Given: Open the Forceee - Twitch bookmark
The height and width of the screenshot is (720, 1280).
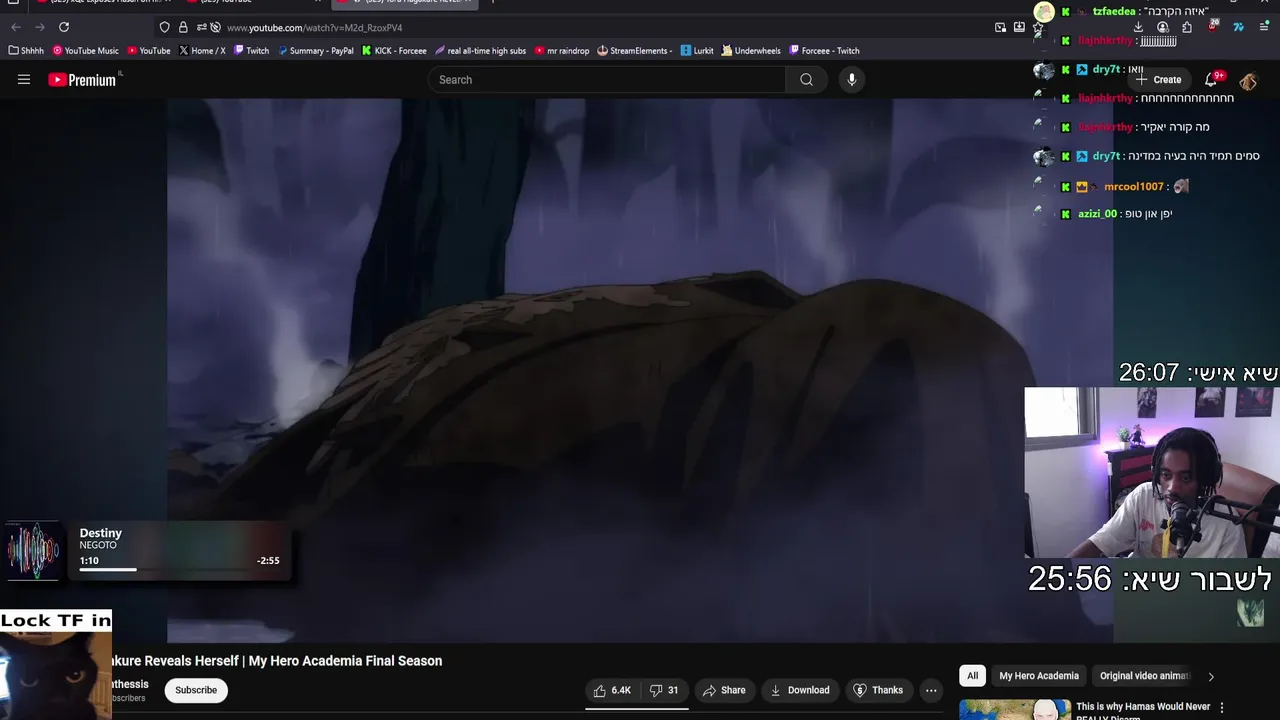Looking at the screenshot, I should (x=824, y=51).
